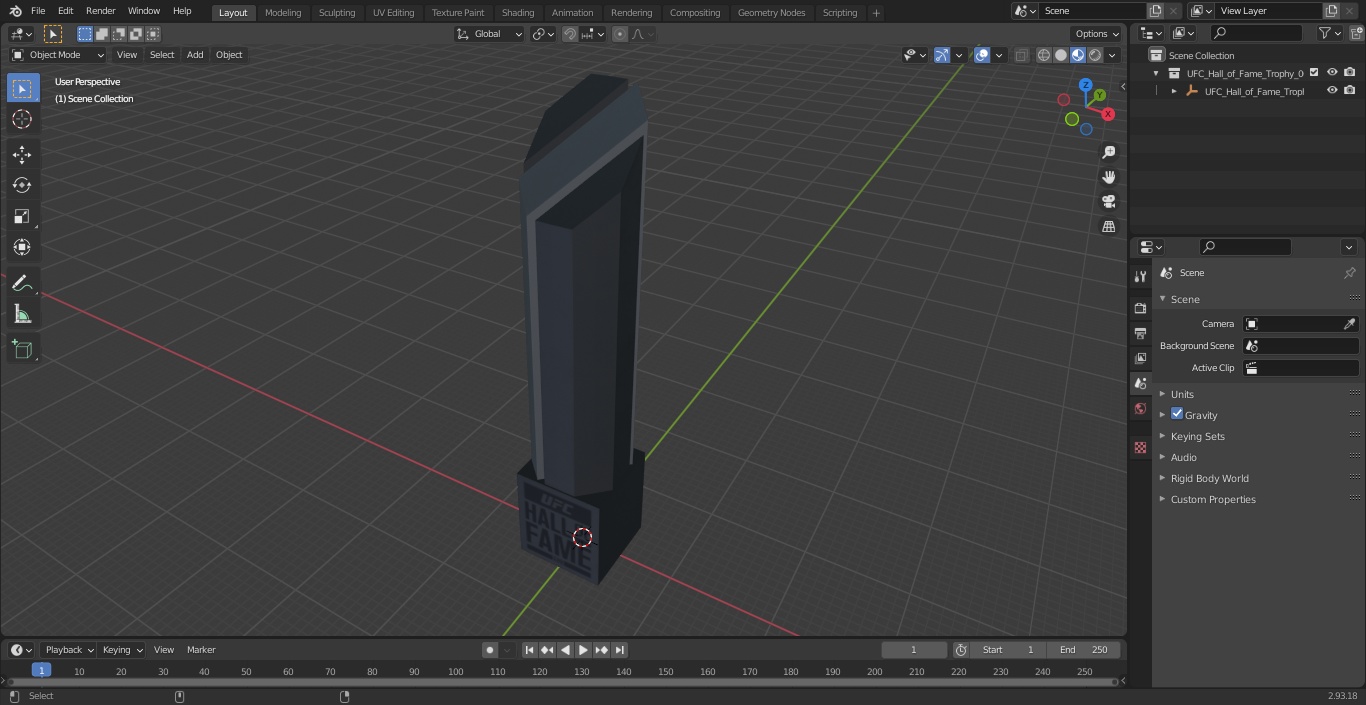
Task: Open the viewport Add menu
Action: pyautogui.click(x=195, y=55)
